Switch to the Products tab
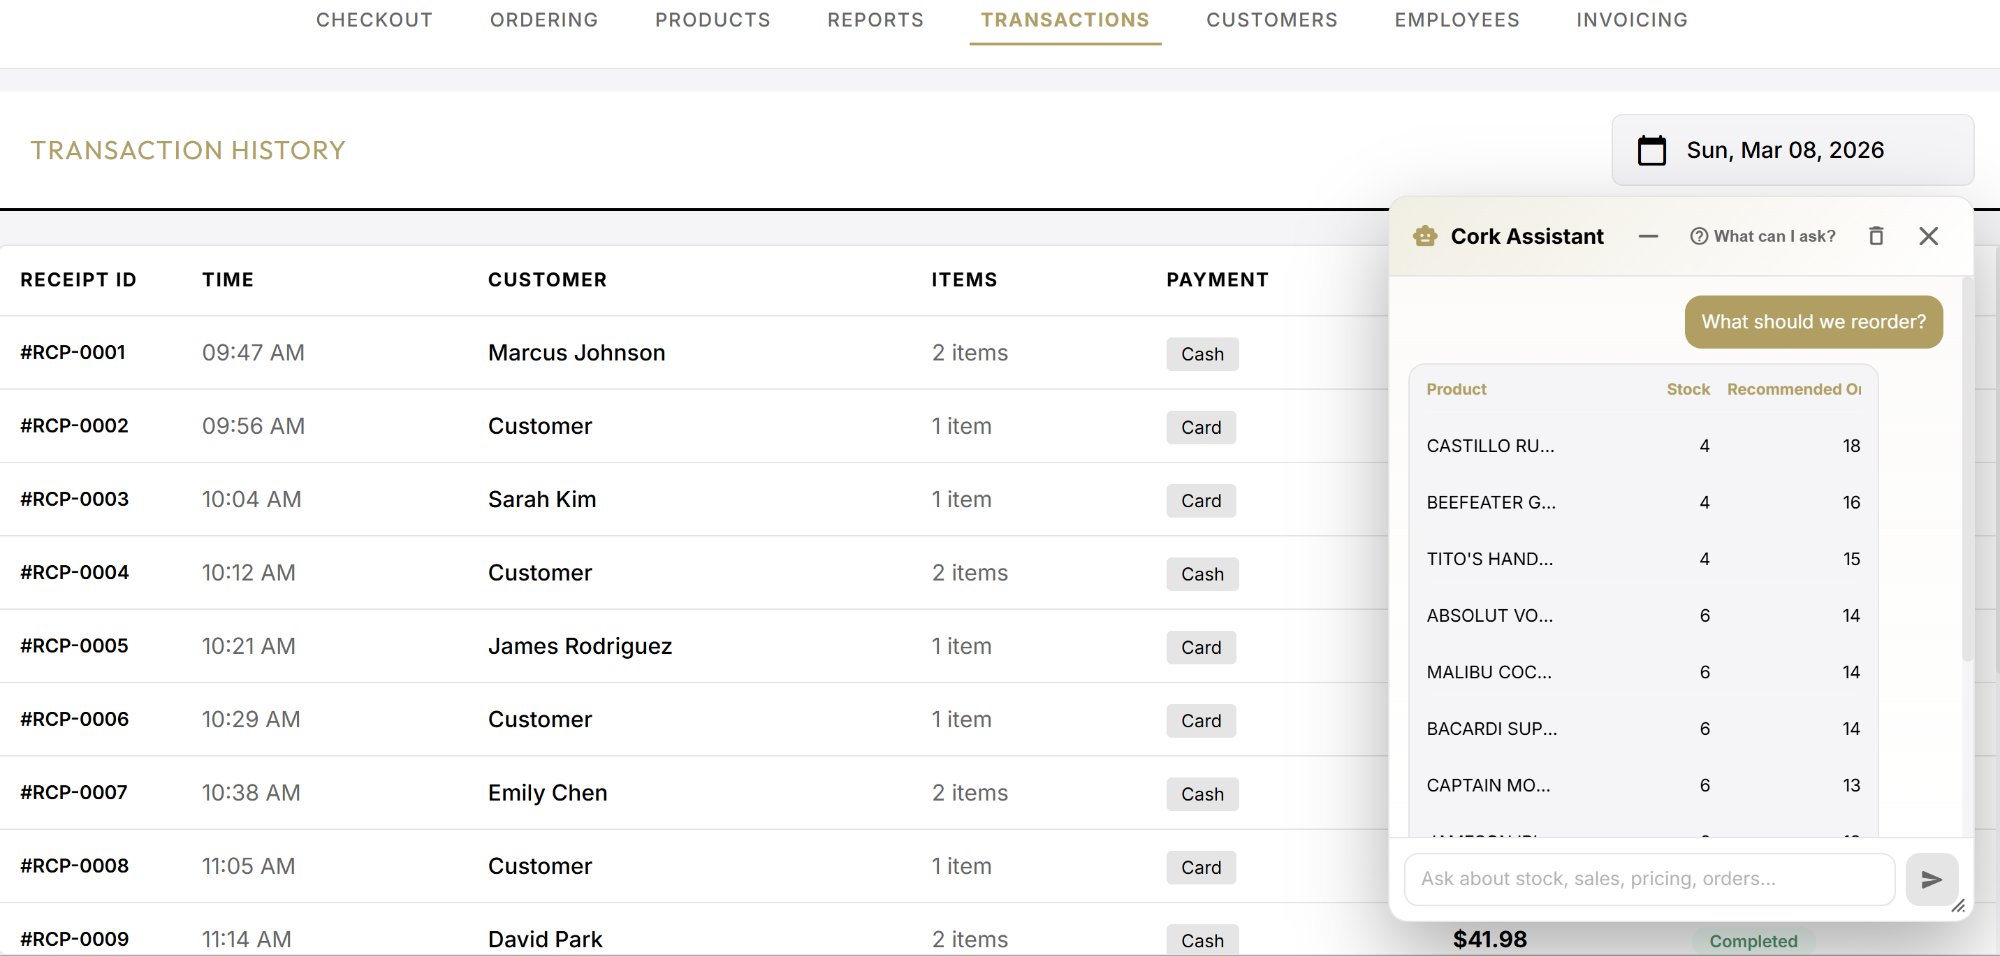2000x956 pixels. pos(713,19)
